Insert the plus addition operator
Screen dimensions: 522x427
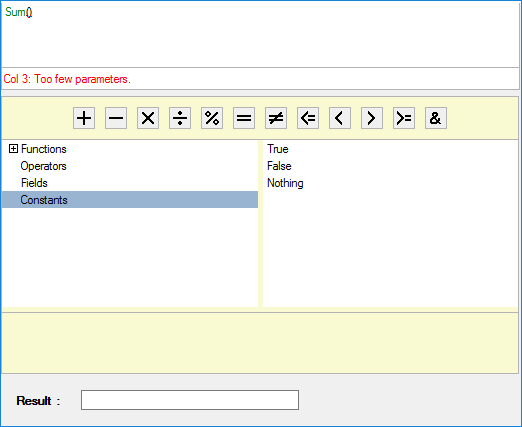click(x=84, y=118)
